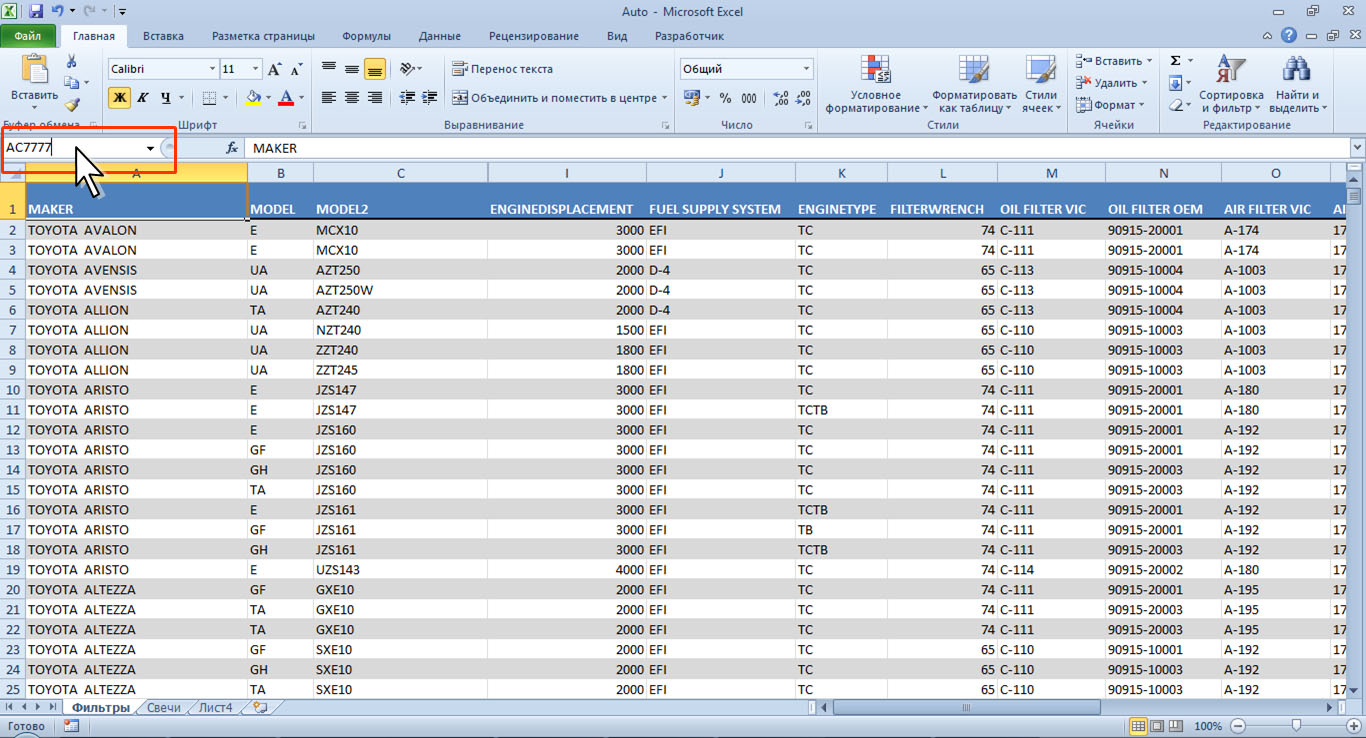Switch to Page Layout view in the status bar

click(x=1156, y=726)
